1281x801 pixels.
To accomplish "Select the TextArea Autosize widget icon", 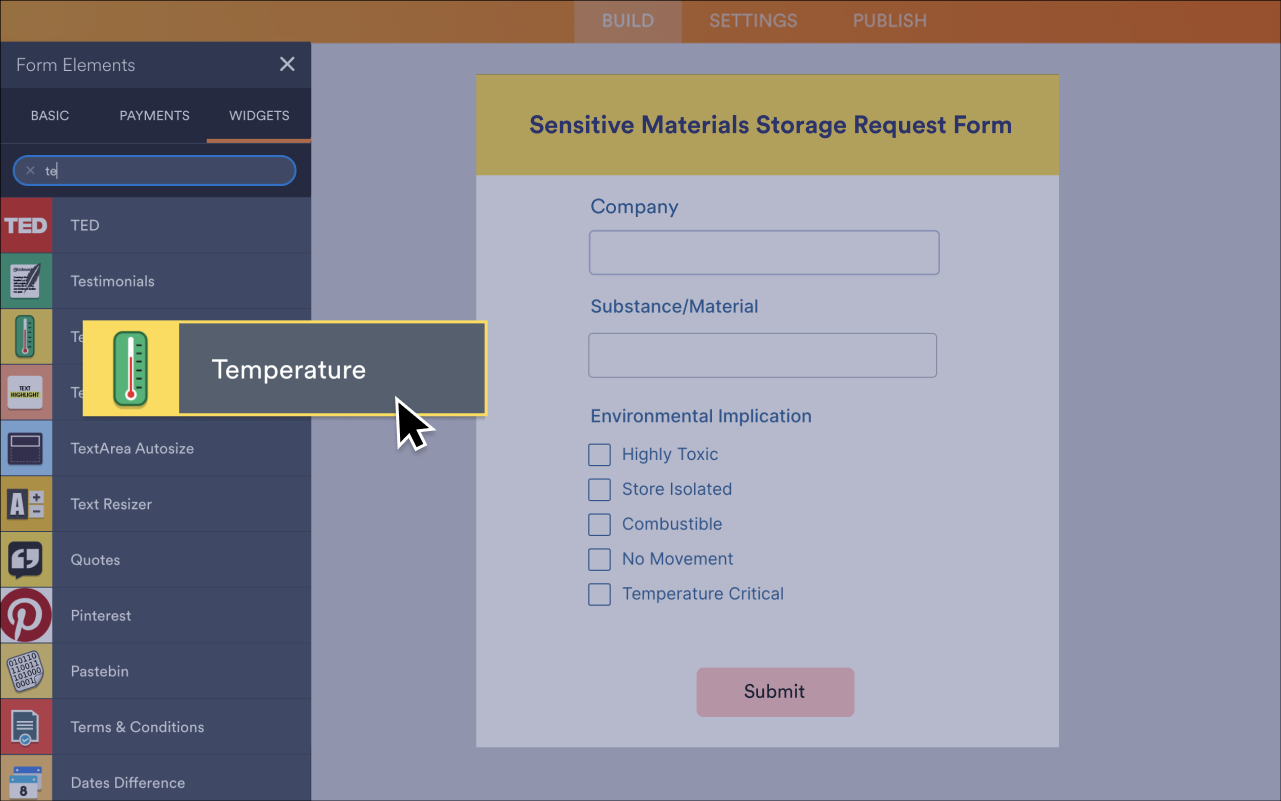I will pyautogui.click(x=26, y=448).
